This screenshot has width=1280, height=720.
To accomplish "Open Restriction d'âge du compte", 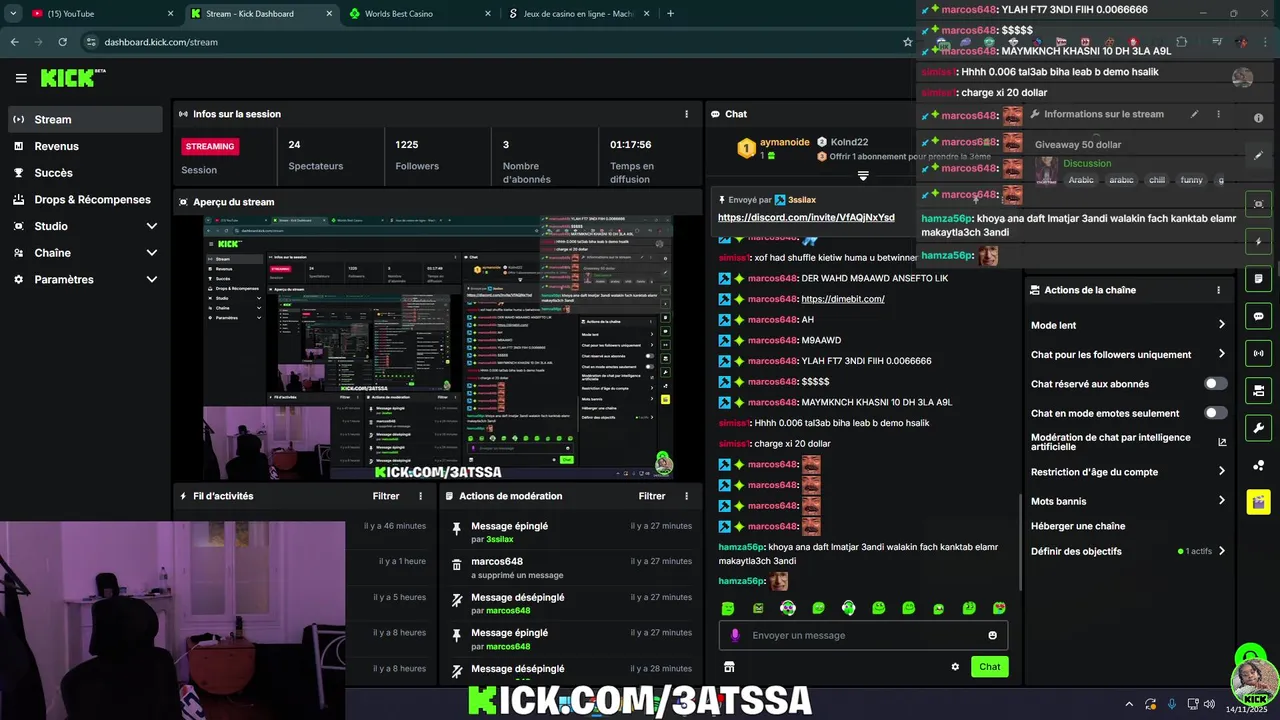I will pyautogui.click(x=1128, y=472).
